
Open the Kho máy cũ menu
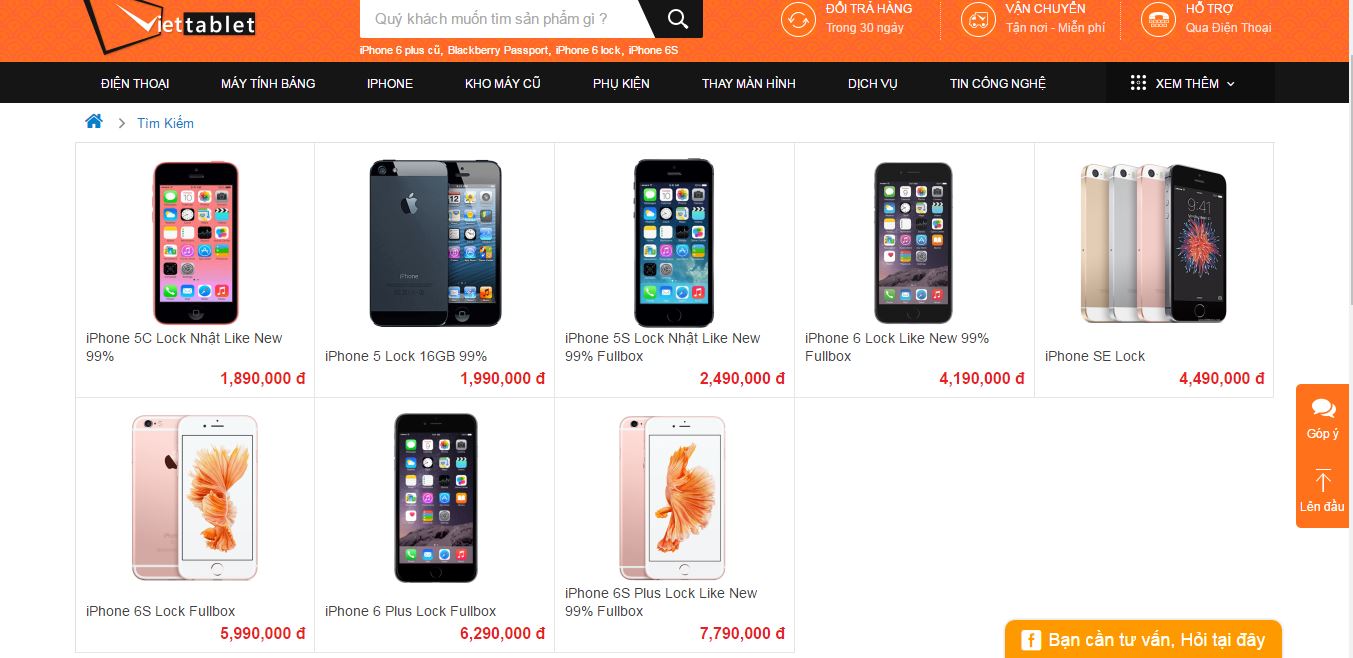tap(502, 83)
